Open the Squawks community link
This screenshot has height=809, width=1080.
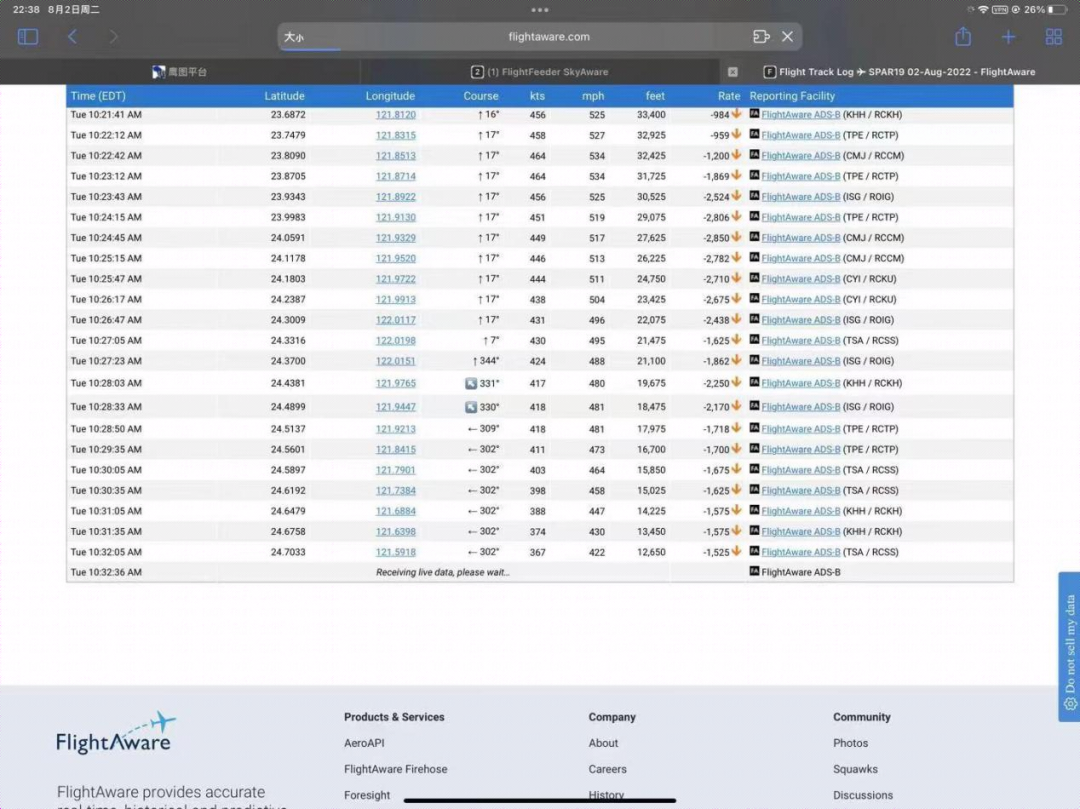pyautogui.click(x=855, y=770)
